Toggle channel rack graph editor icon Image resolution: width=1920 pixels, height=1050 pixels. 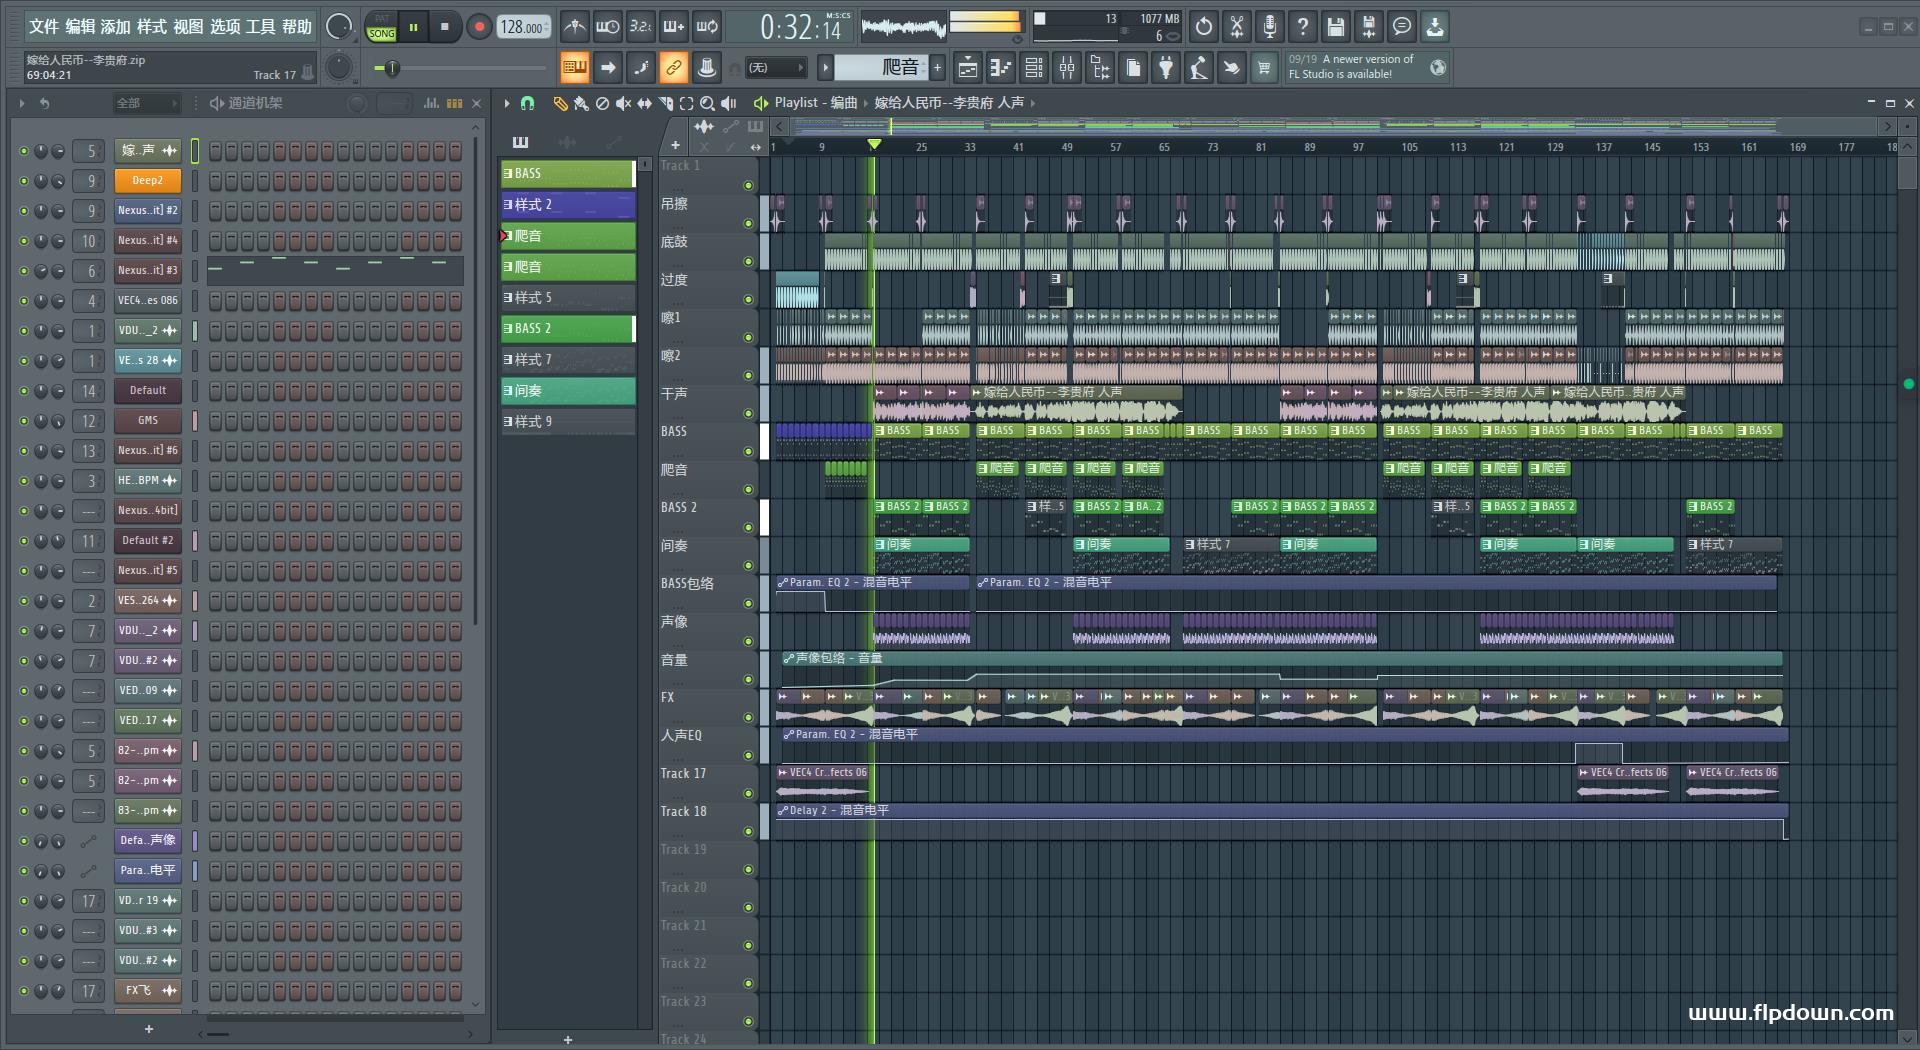point(431,103)
